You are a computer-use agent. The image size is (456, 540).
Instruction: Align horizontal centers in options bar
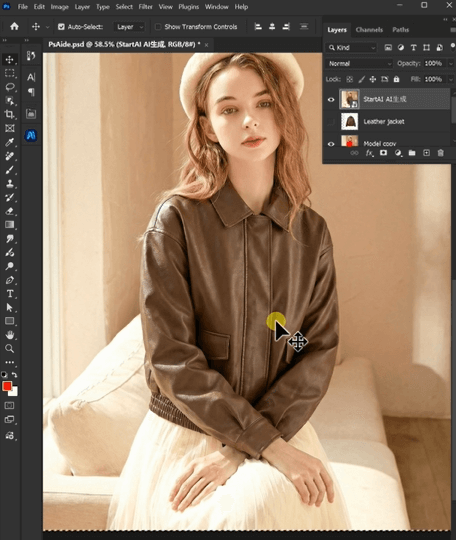pos(272,27)
